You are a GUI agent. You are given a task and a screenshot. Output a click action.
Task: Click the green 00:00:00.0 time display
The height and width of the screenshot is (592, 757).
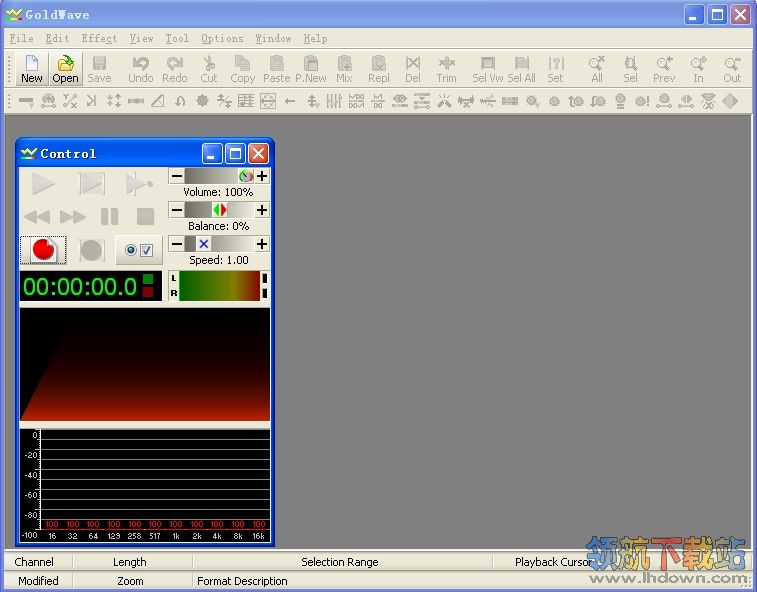point(90,286)
